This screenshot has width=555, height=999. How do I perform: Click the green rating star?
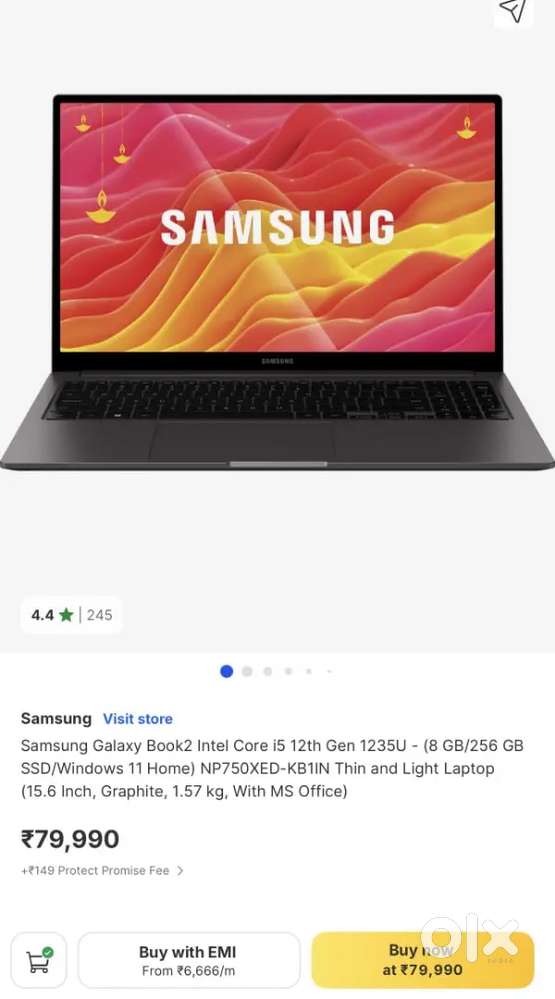(x=66, y=615)
